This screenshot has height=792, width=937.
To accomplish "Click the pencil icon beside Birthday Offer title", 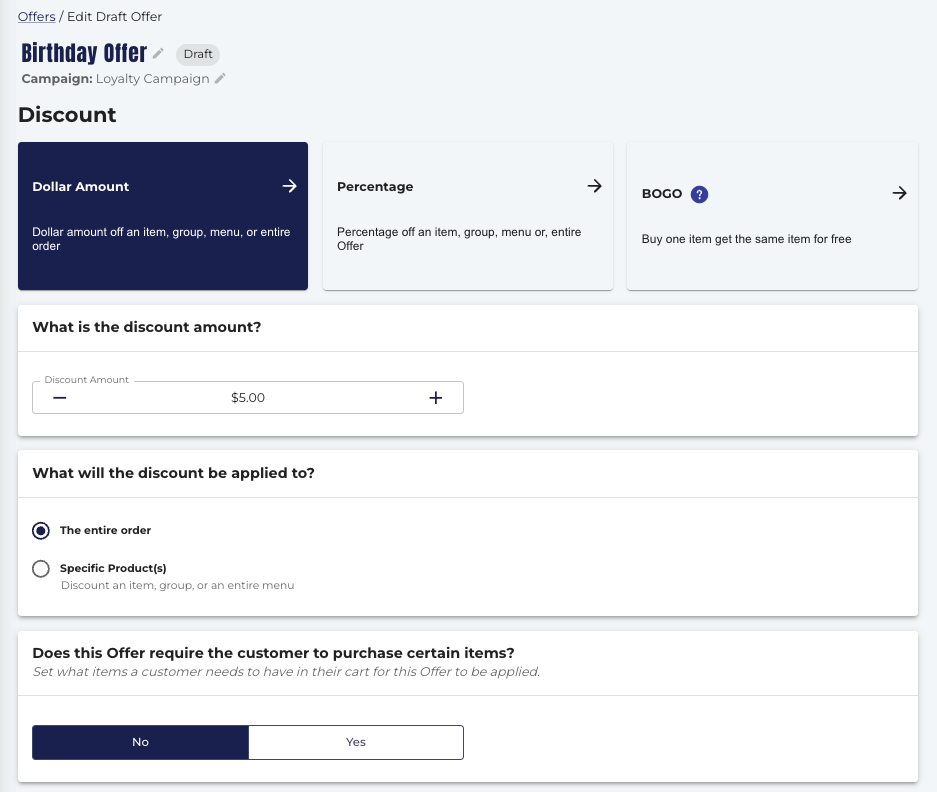I will click(x=158, y=54).
